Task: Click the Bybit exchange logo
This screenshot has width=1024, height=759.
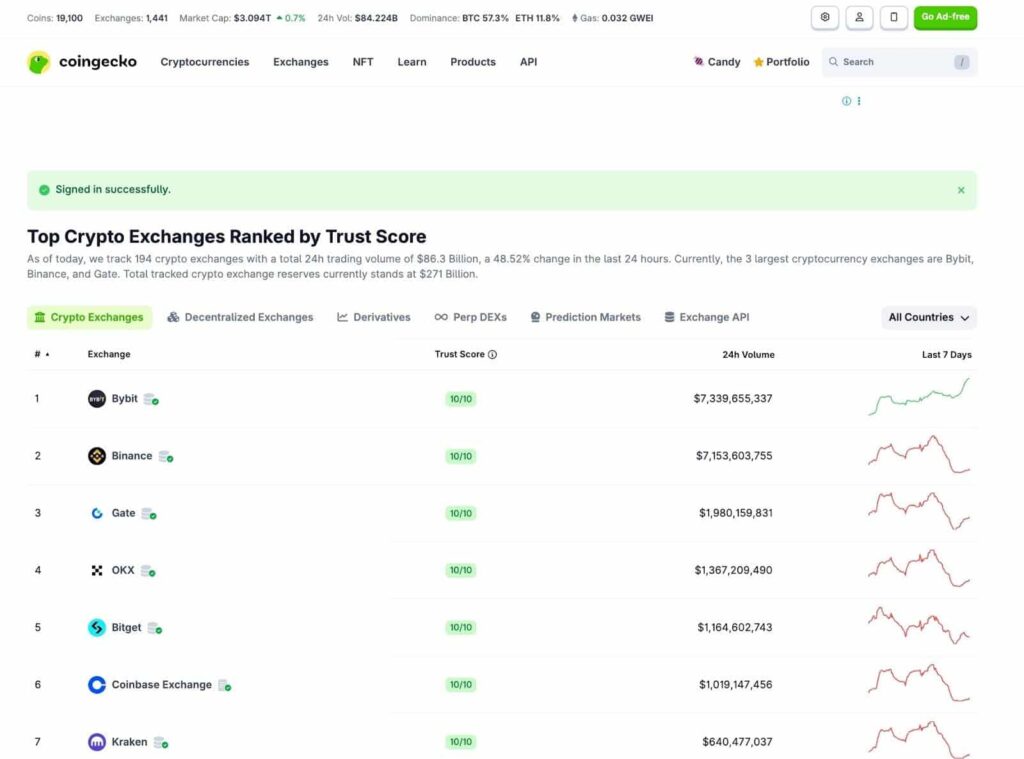Action: tap(95, 398)
